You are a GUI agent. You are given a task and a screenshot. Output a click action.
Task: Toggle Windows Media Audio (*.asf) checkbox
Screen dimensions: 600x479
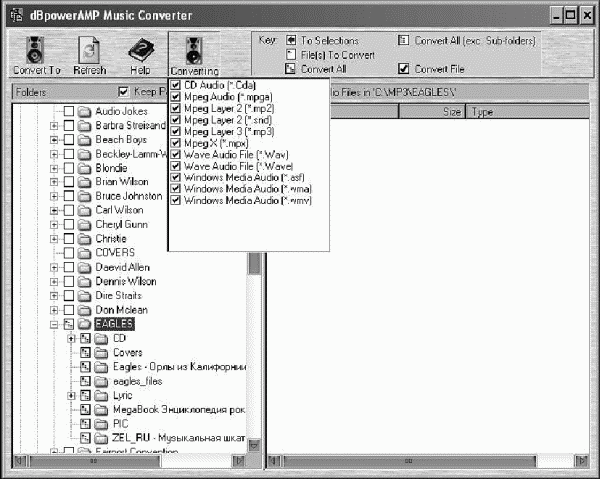[x=175, y=177]
